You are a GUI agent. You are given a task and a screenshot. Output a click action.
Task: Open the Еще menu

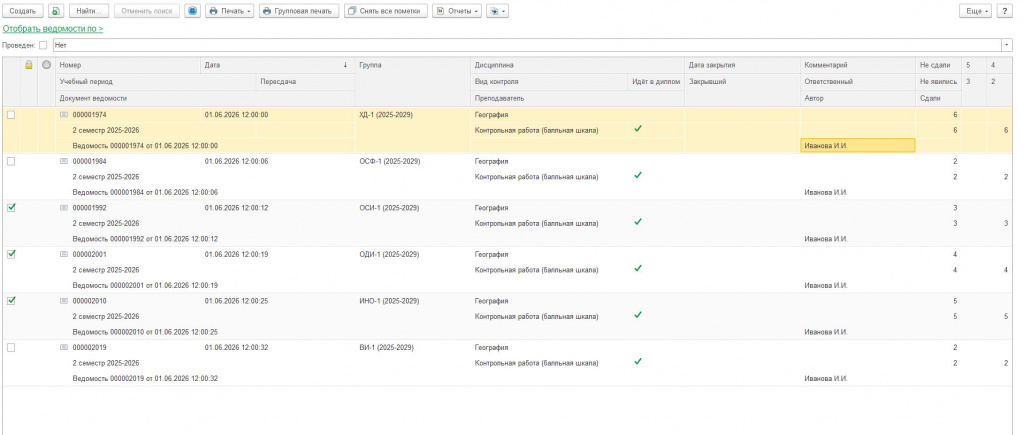[x=975, y=11]
